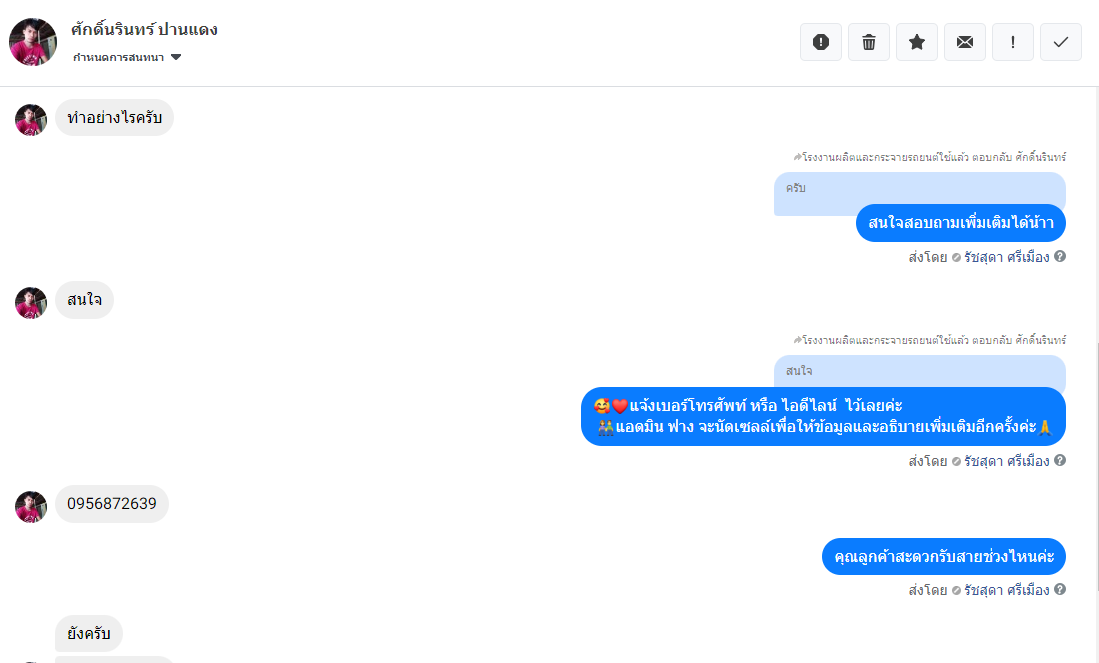Star this conversation as follow-up
The width and height of the screenshot is (1099, 663).
click(917, 42)
